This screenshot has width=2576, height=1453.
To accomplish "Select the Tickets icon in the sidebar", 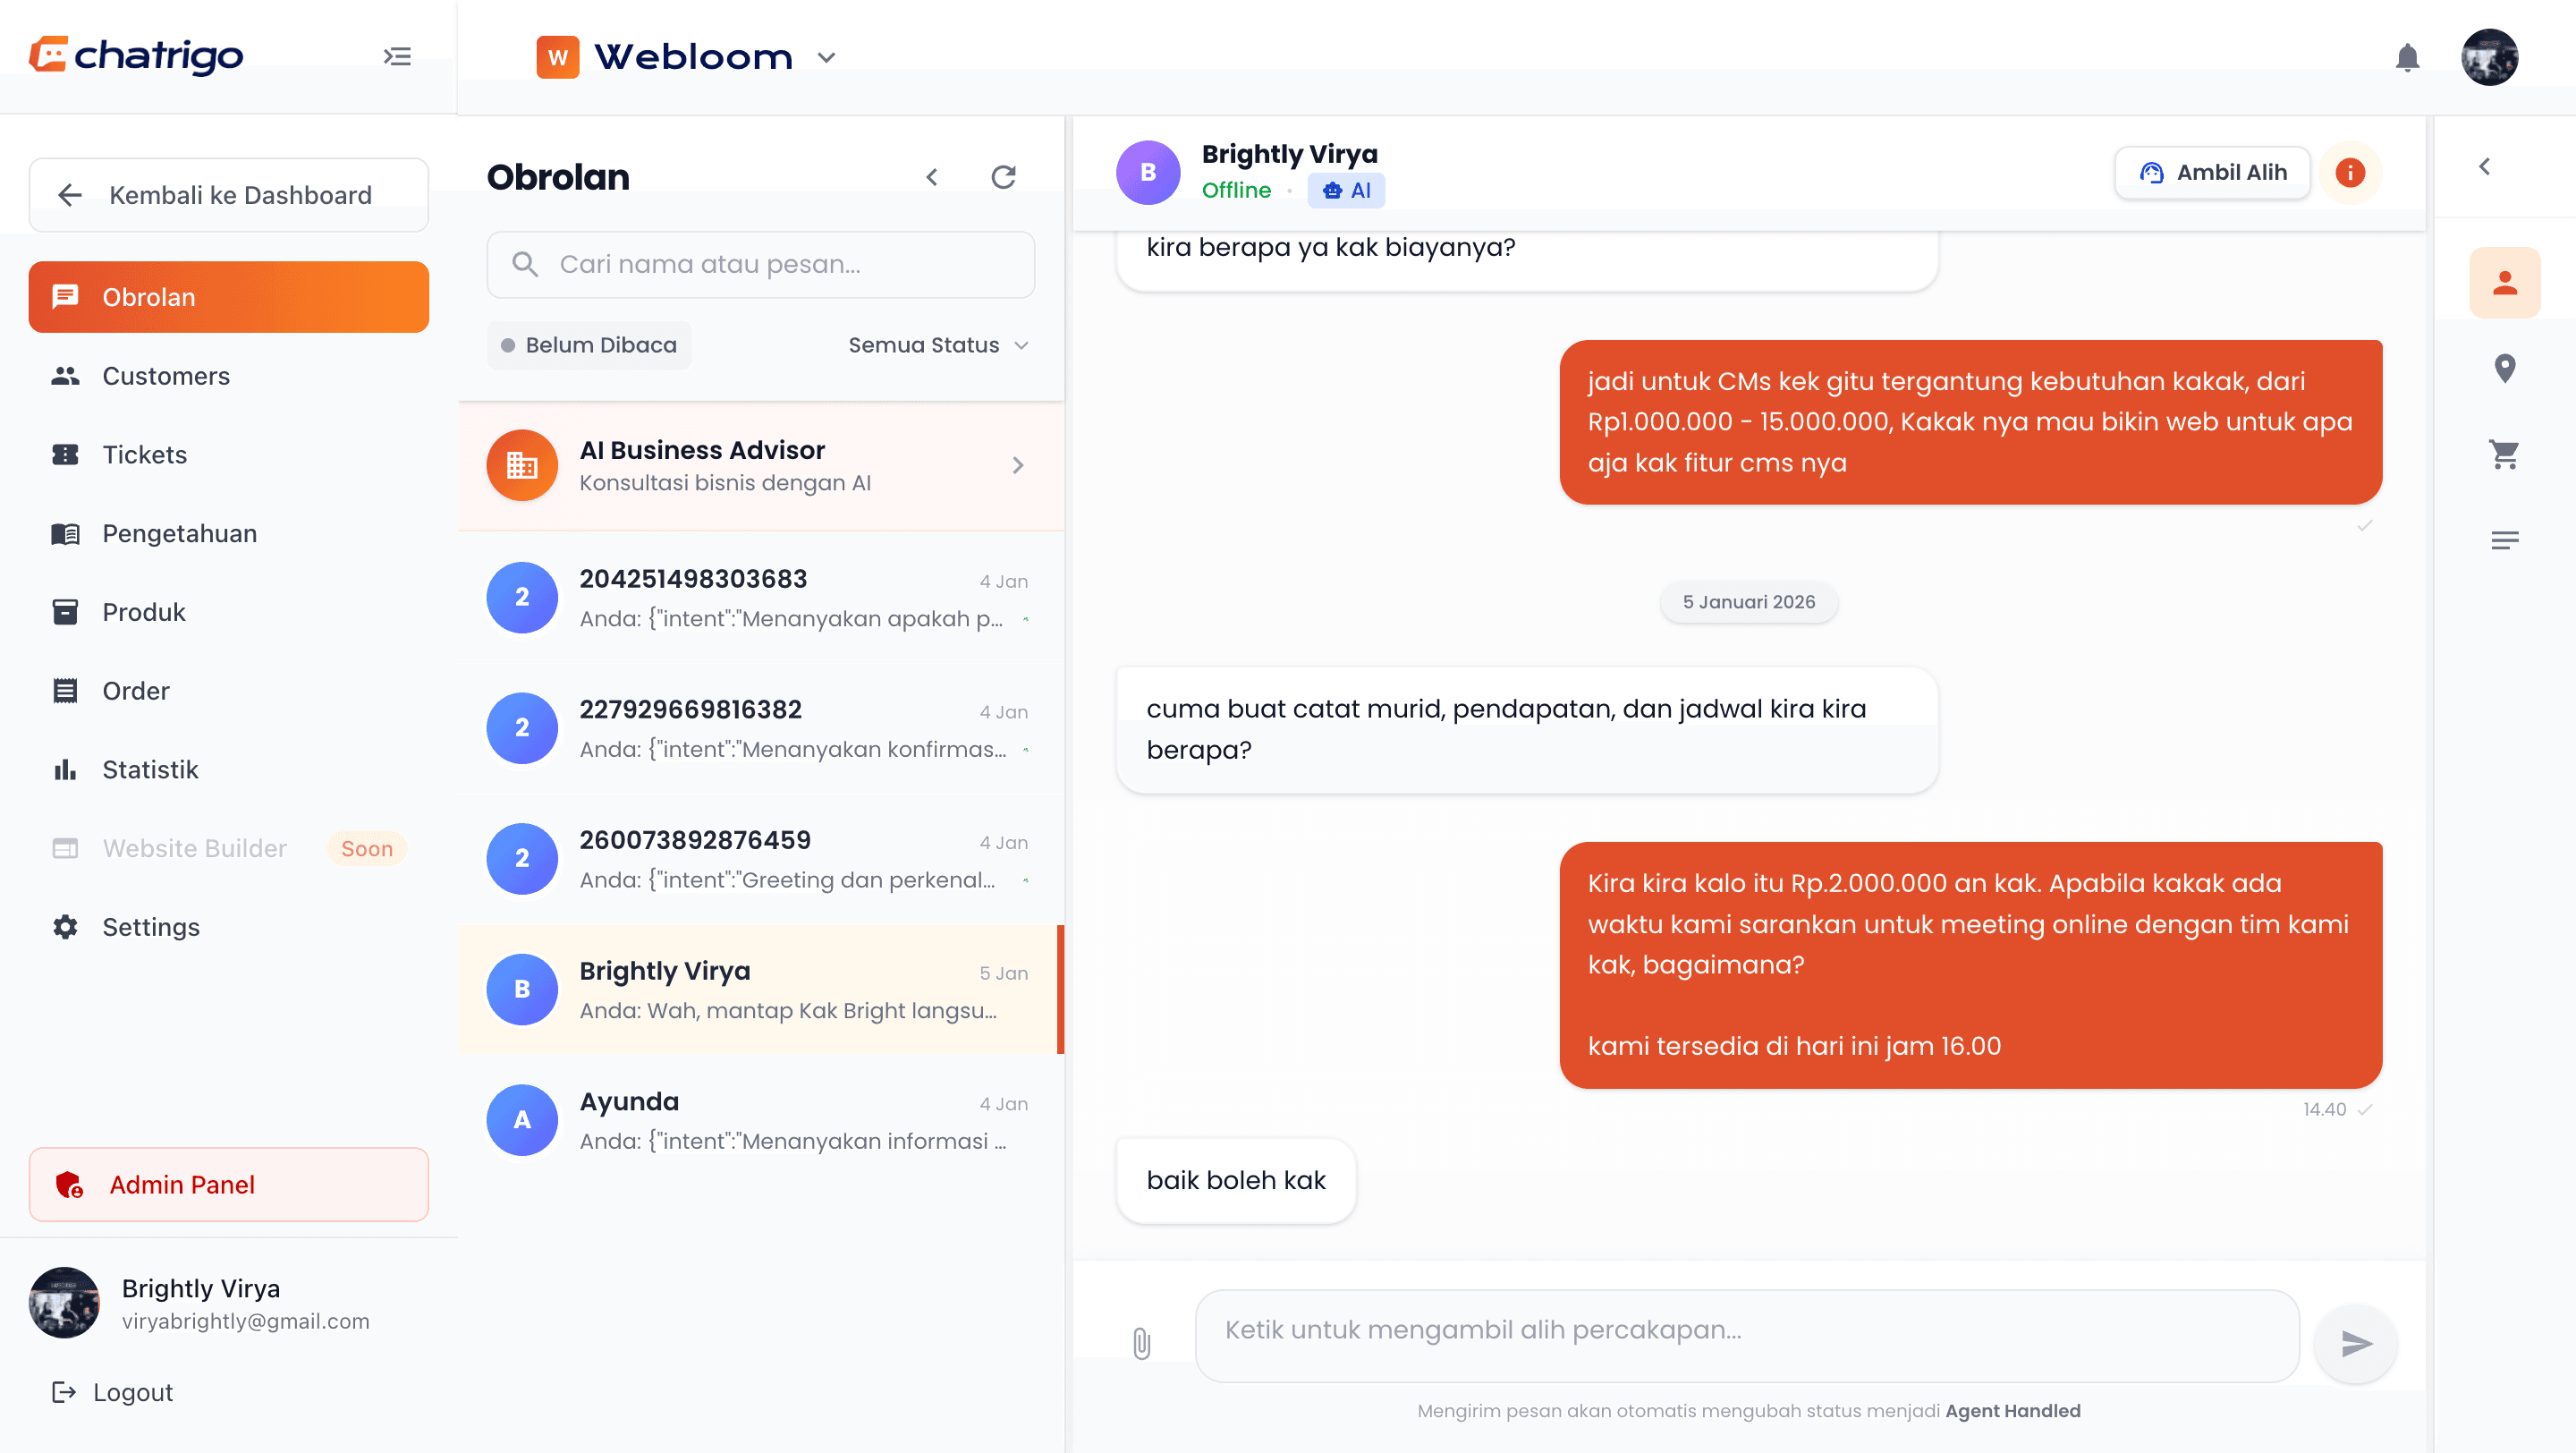I will coord(65,454).
